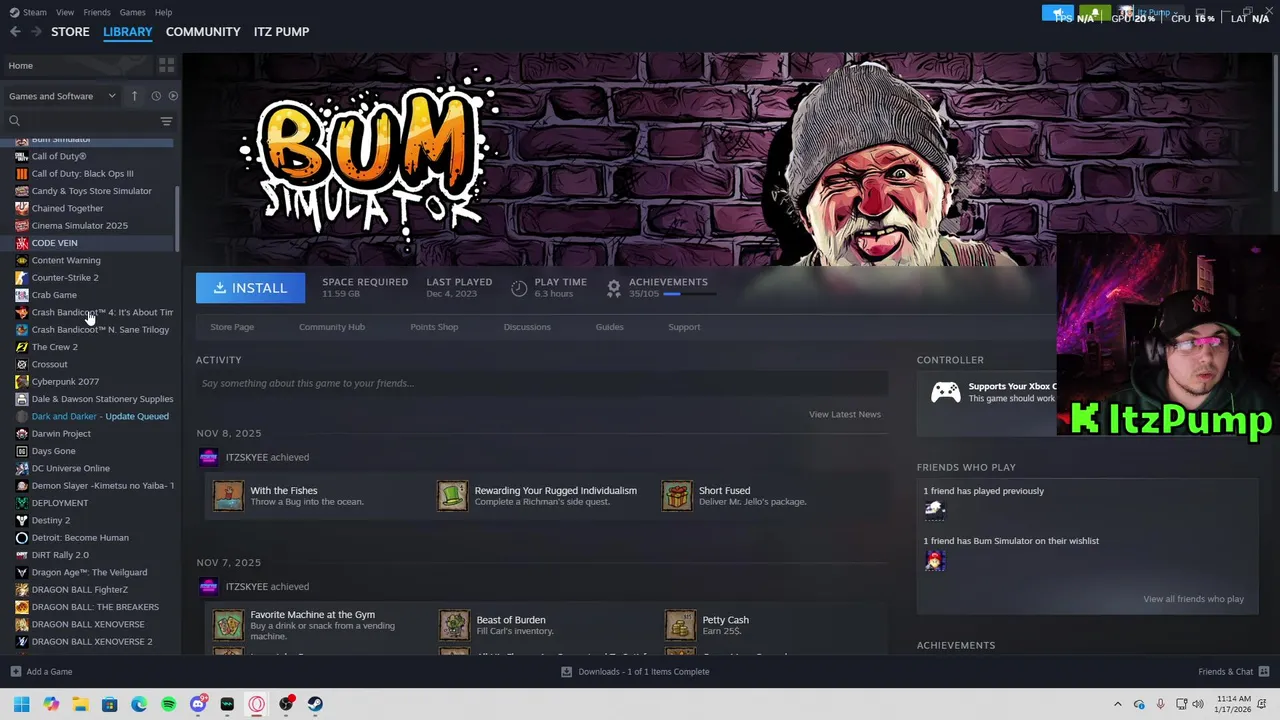Open the Games and Software dropdown
The image size is (1280, 720).
(x=62, y=96)
